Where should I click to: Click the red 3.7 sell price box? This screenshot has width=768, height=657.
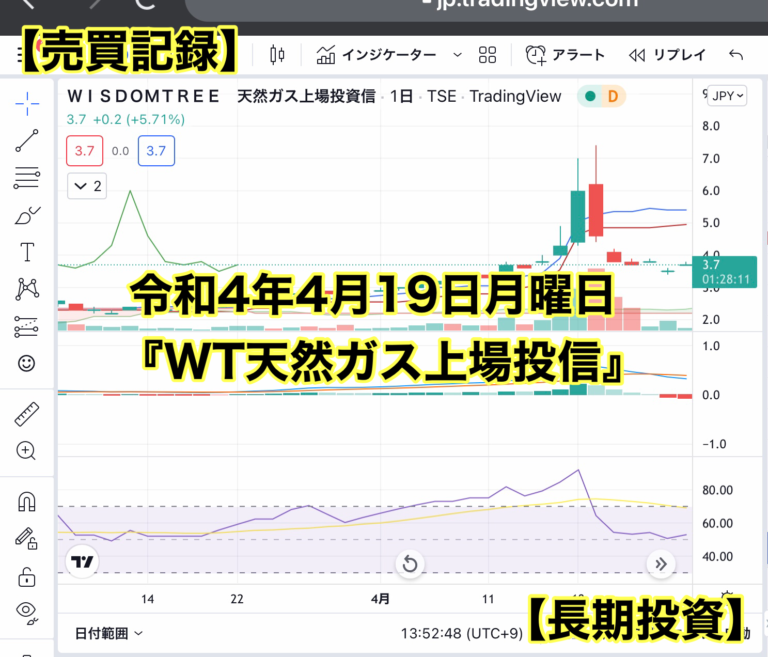84,151
